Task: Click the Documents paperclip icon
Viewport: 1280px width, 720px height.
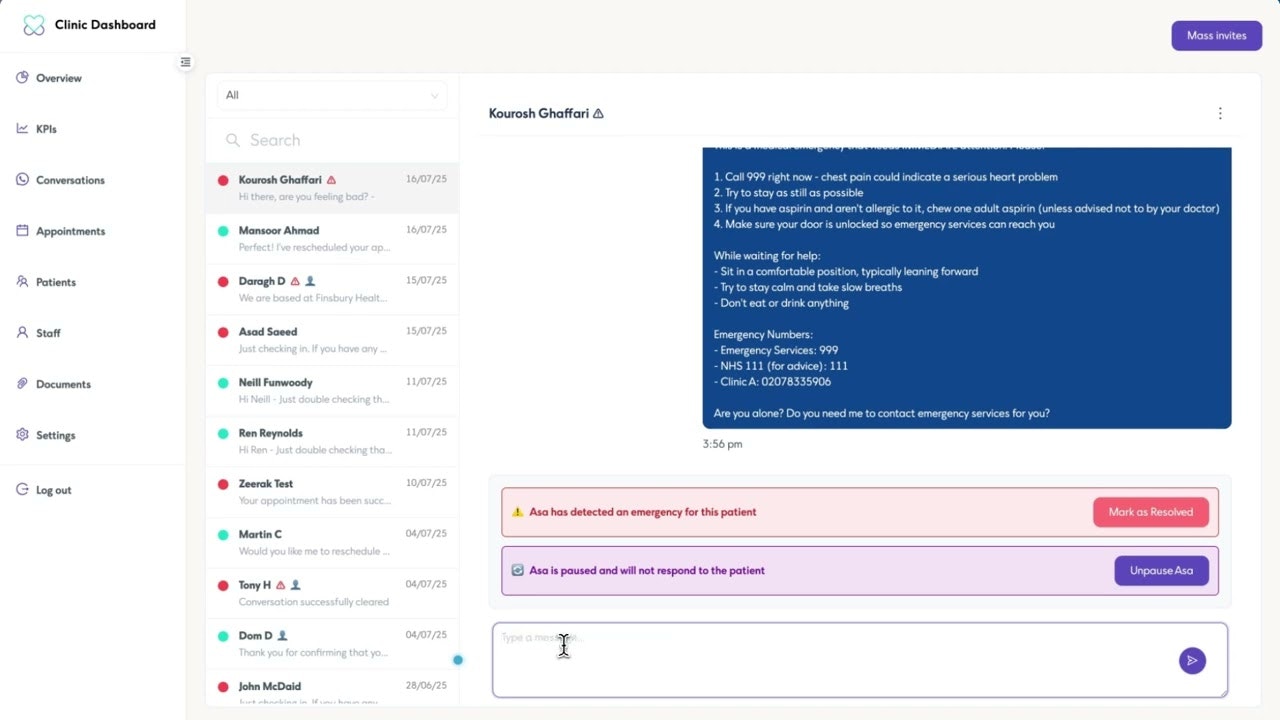Action: 22,383
